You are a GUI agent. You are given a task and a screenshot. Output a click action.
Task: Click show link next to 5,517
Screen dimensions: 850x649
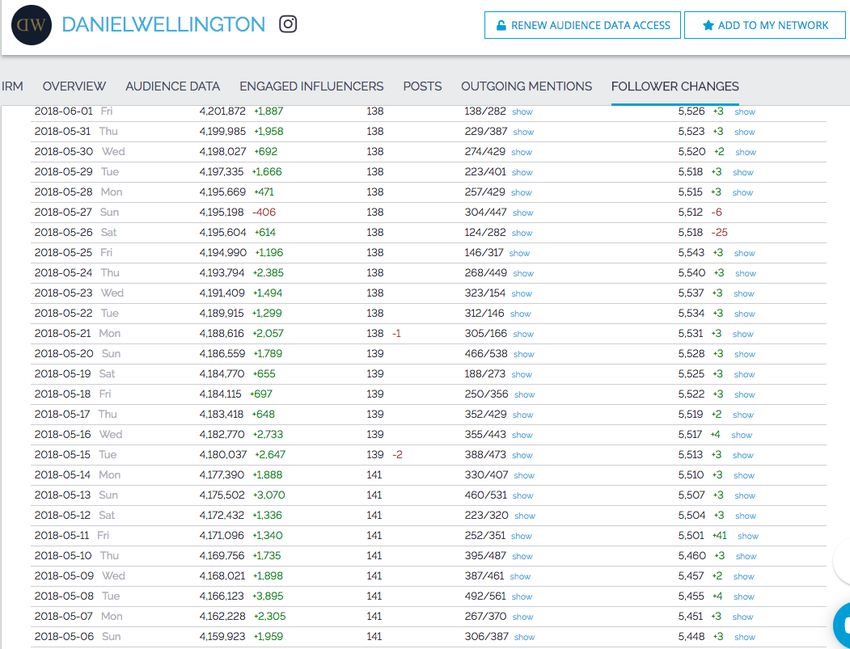(742, 435)
